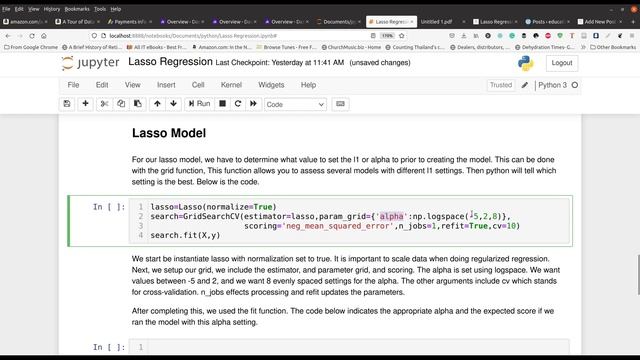Go to the browser home page icon
Screen dimensions: 640x360
[x=44, y=36]
